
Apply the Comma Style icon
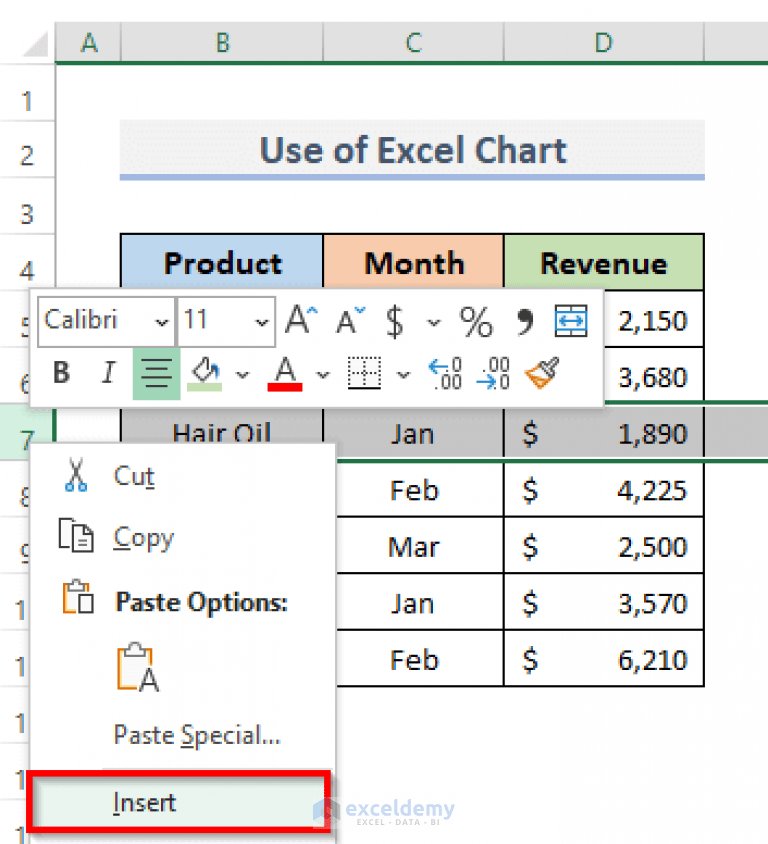521,320
